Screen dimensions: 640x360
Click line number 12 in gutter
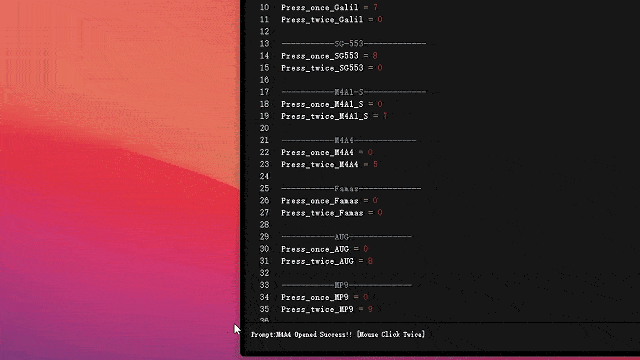(x=264, y=31)
